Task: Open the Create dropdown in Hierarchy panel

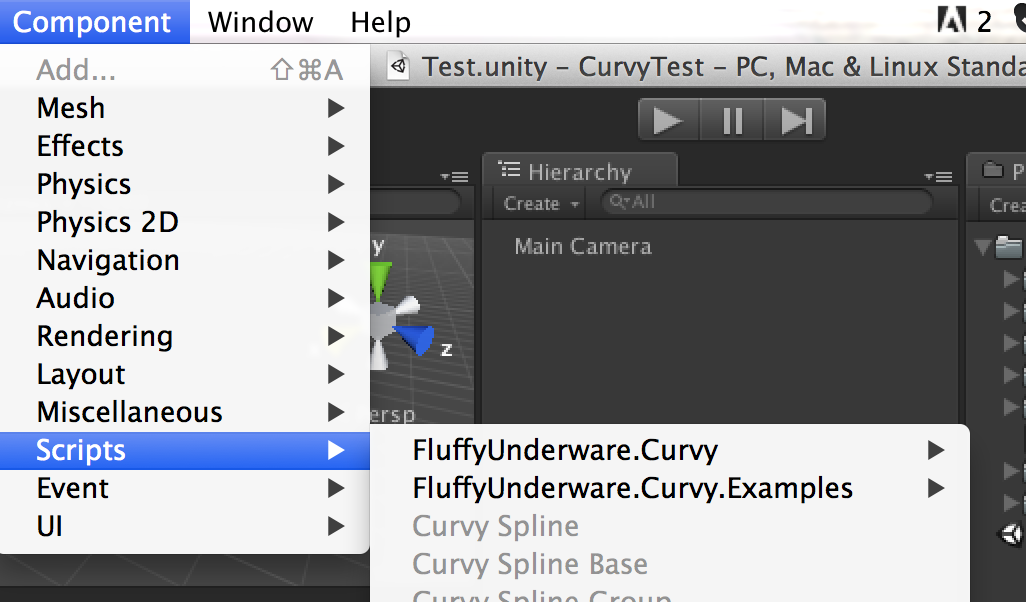Action: click(540, 204)
